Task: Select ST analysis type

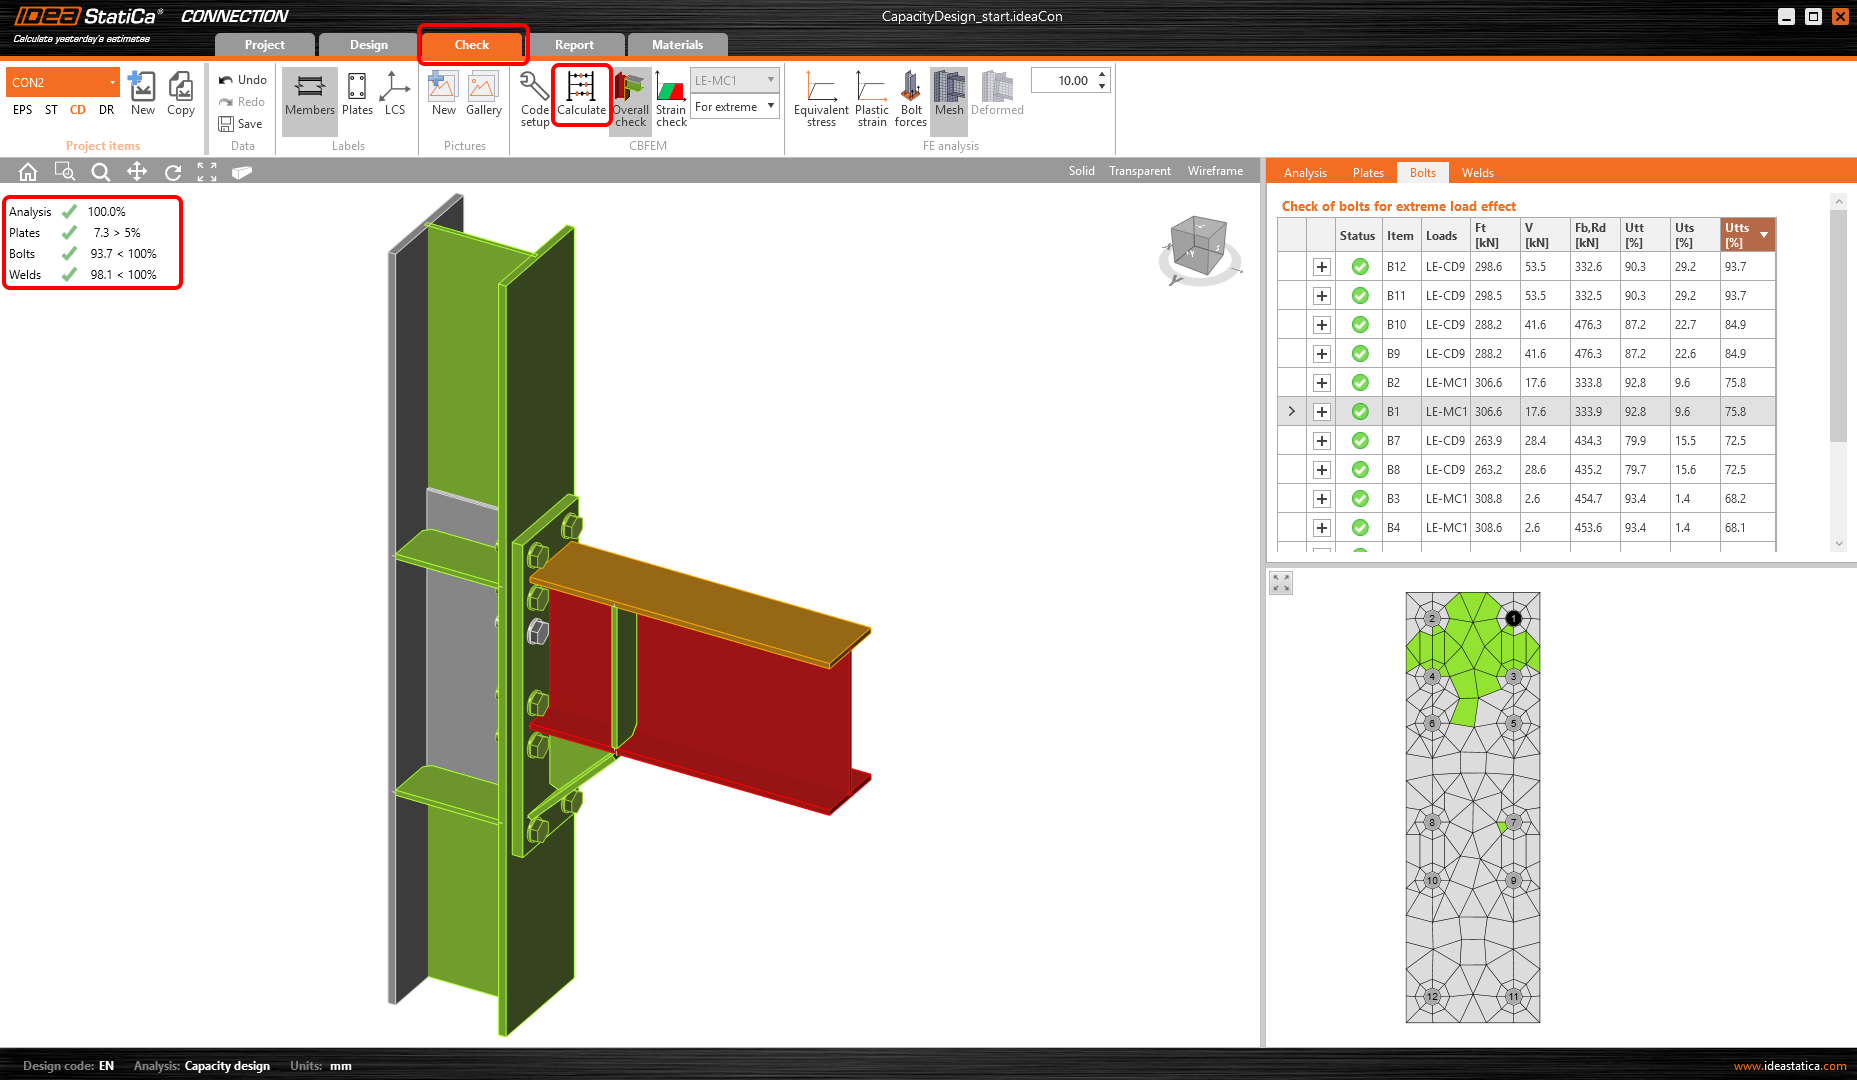Action: point(51,110)
